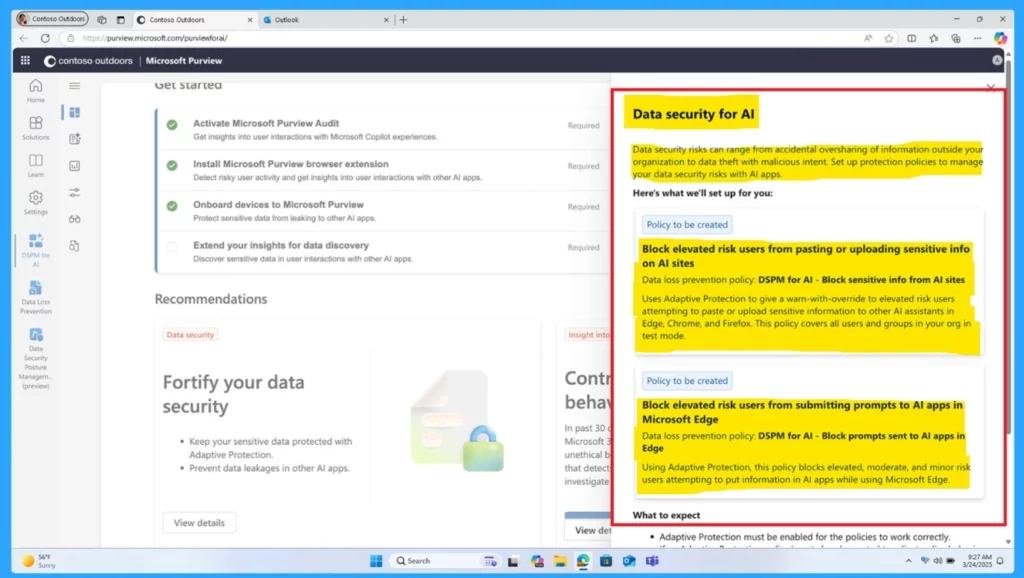Open the app launcher waffle icon
This screenshot has height=578, width=1024.
(25, 61)
